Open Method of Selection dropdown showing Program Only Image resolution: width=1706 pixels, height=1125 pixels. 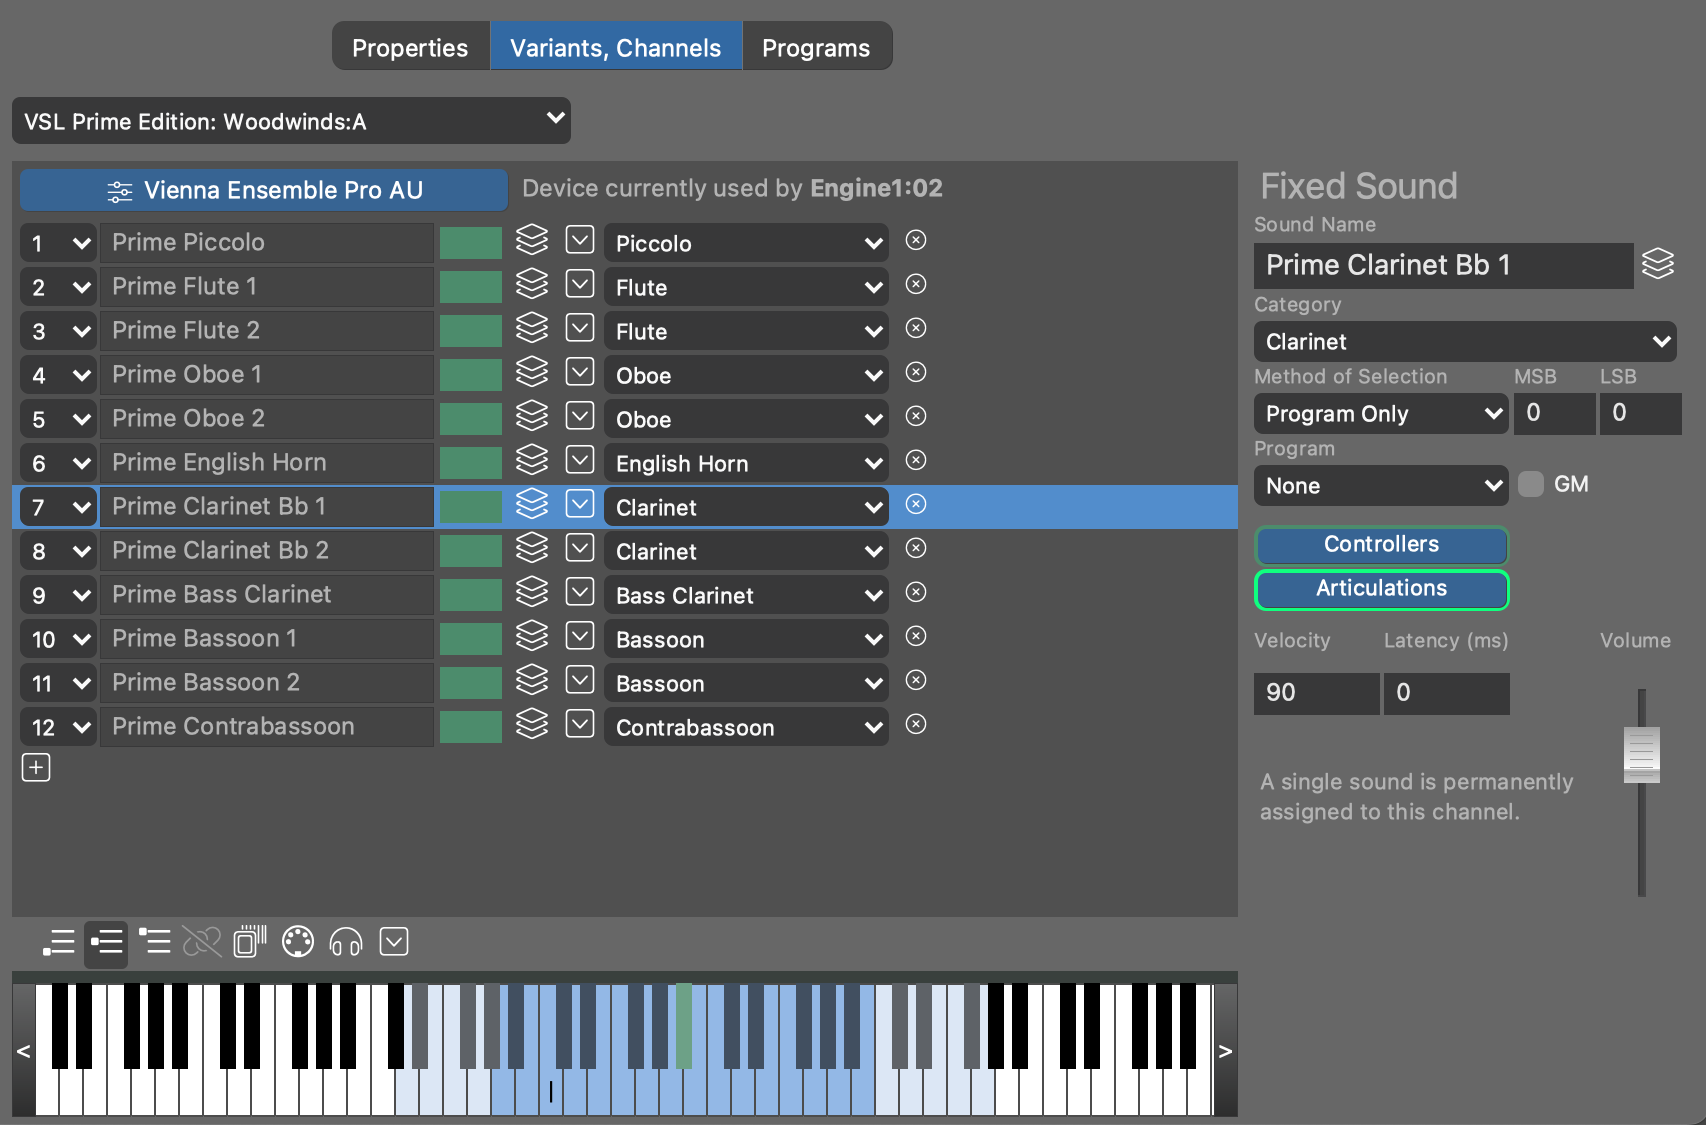(1381, 414)
